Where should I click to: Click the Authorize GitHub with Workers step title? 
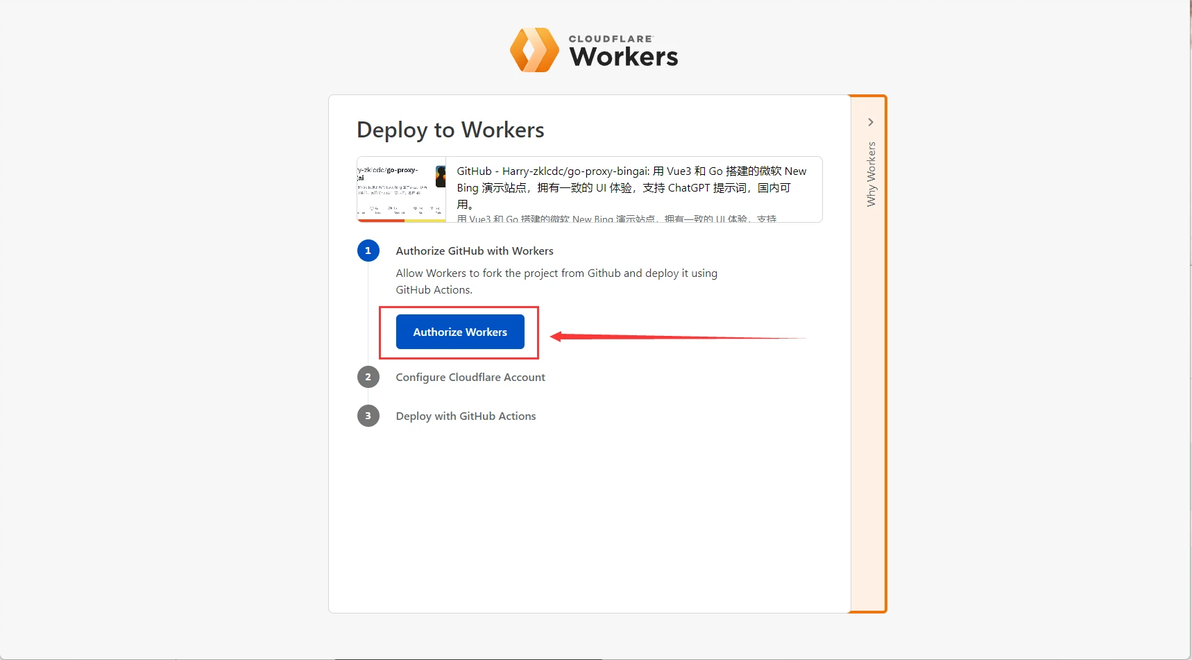point(474,251)
